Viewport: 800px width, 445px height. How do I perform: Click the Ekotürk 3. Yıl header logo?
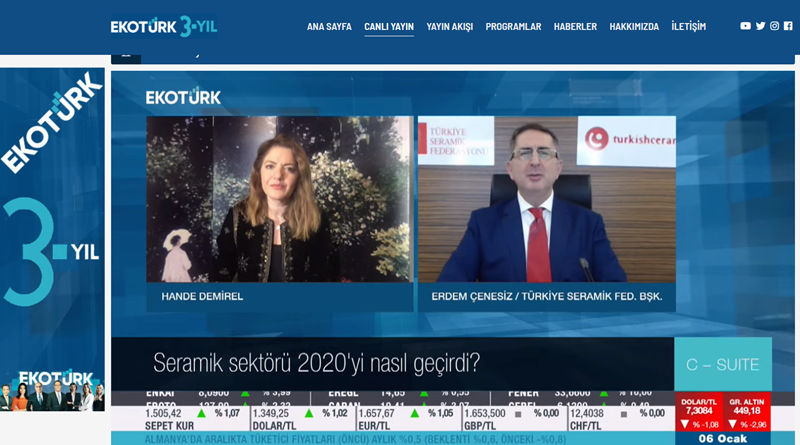coord(164,26)
